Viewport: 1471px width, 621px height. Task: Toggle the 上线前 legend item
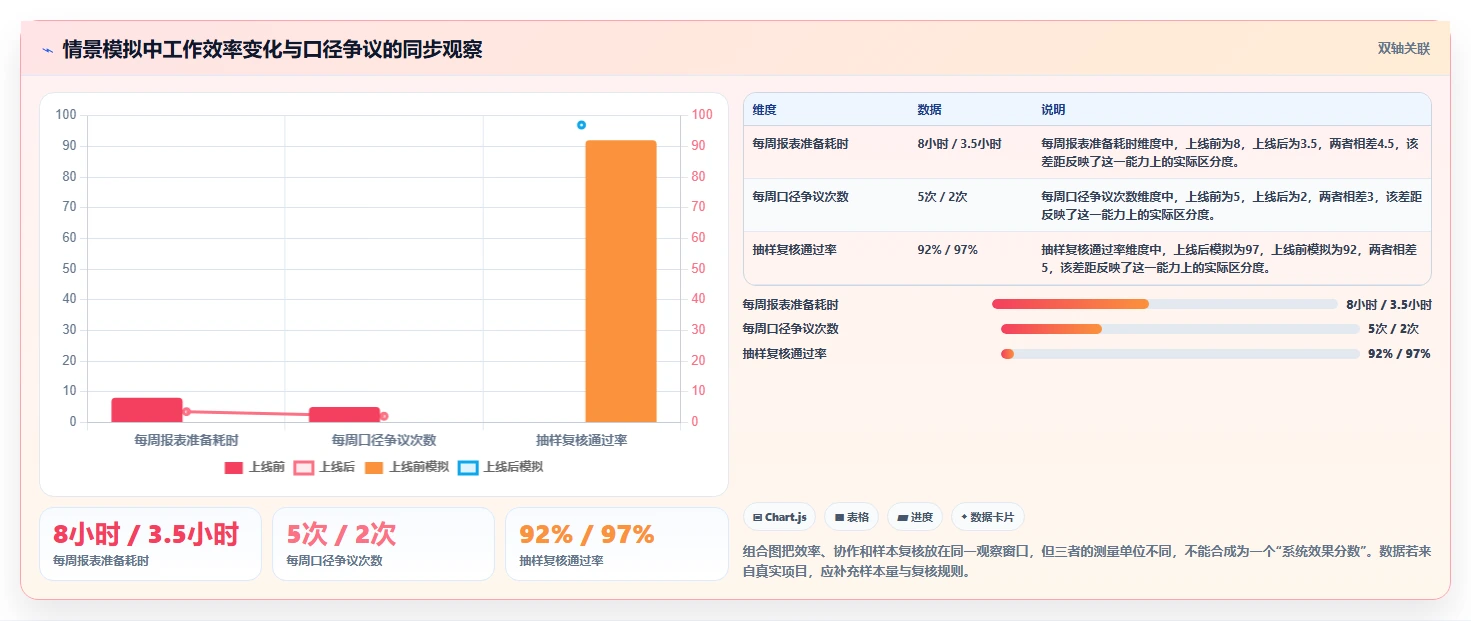(255, 467)
